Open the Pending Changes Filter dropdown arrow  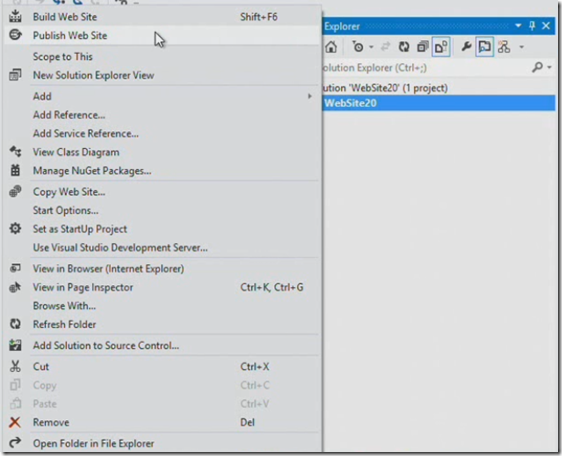(371, 47)
